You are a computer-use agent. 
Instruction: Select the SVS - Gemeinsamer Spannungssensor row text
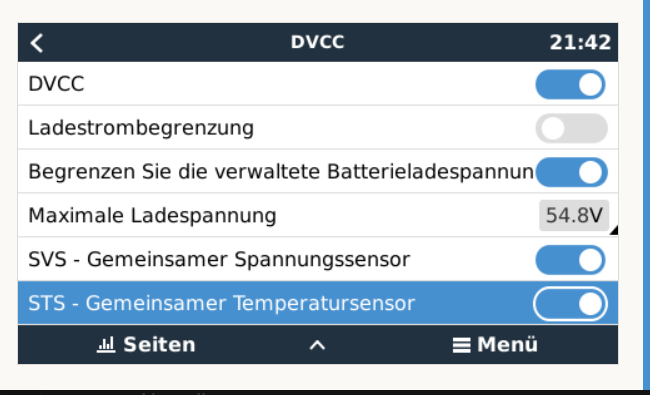219,260
